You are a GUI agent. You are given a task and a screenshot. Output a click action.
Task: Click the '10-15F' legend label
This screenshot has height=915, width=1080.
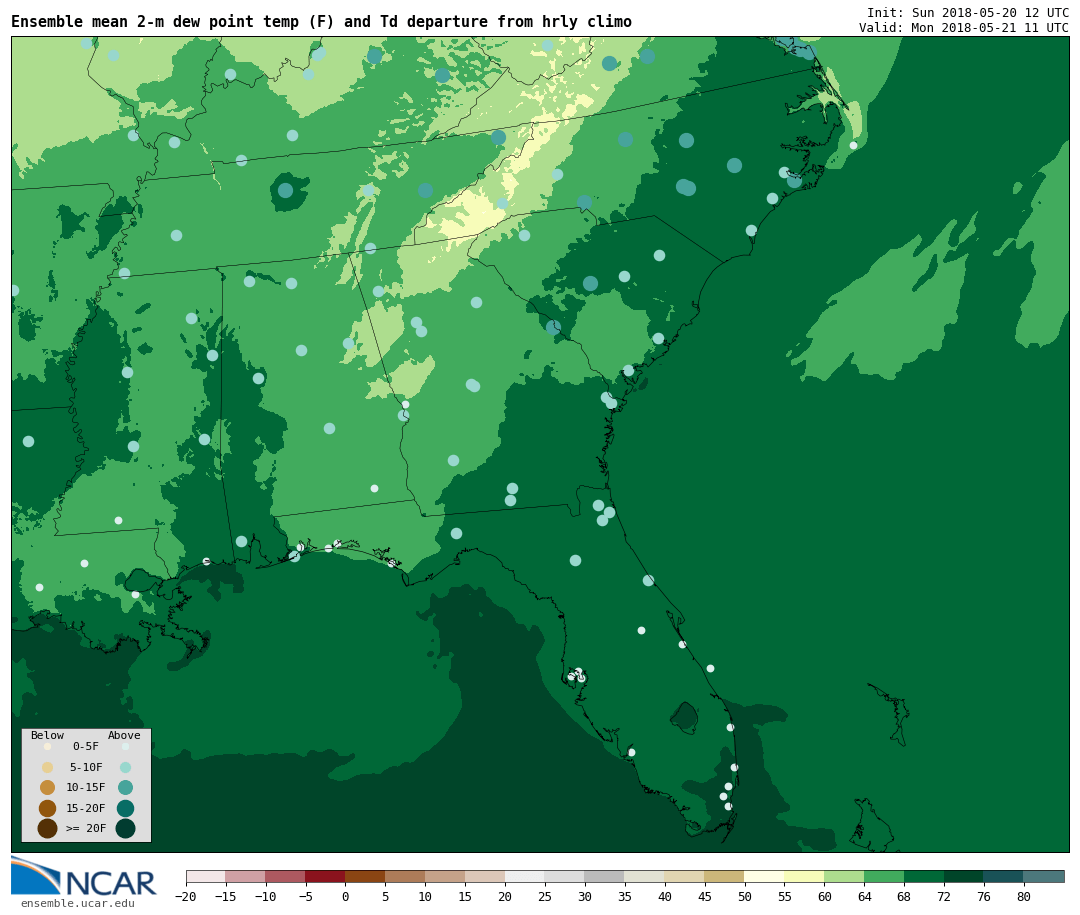86,787
